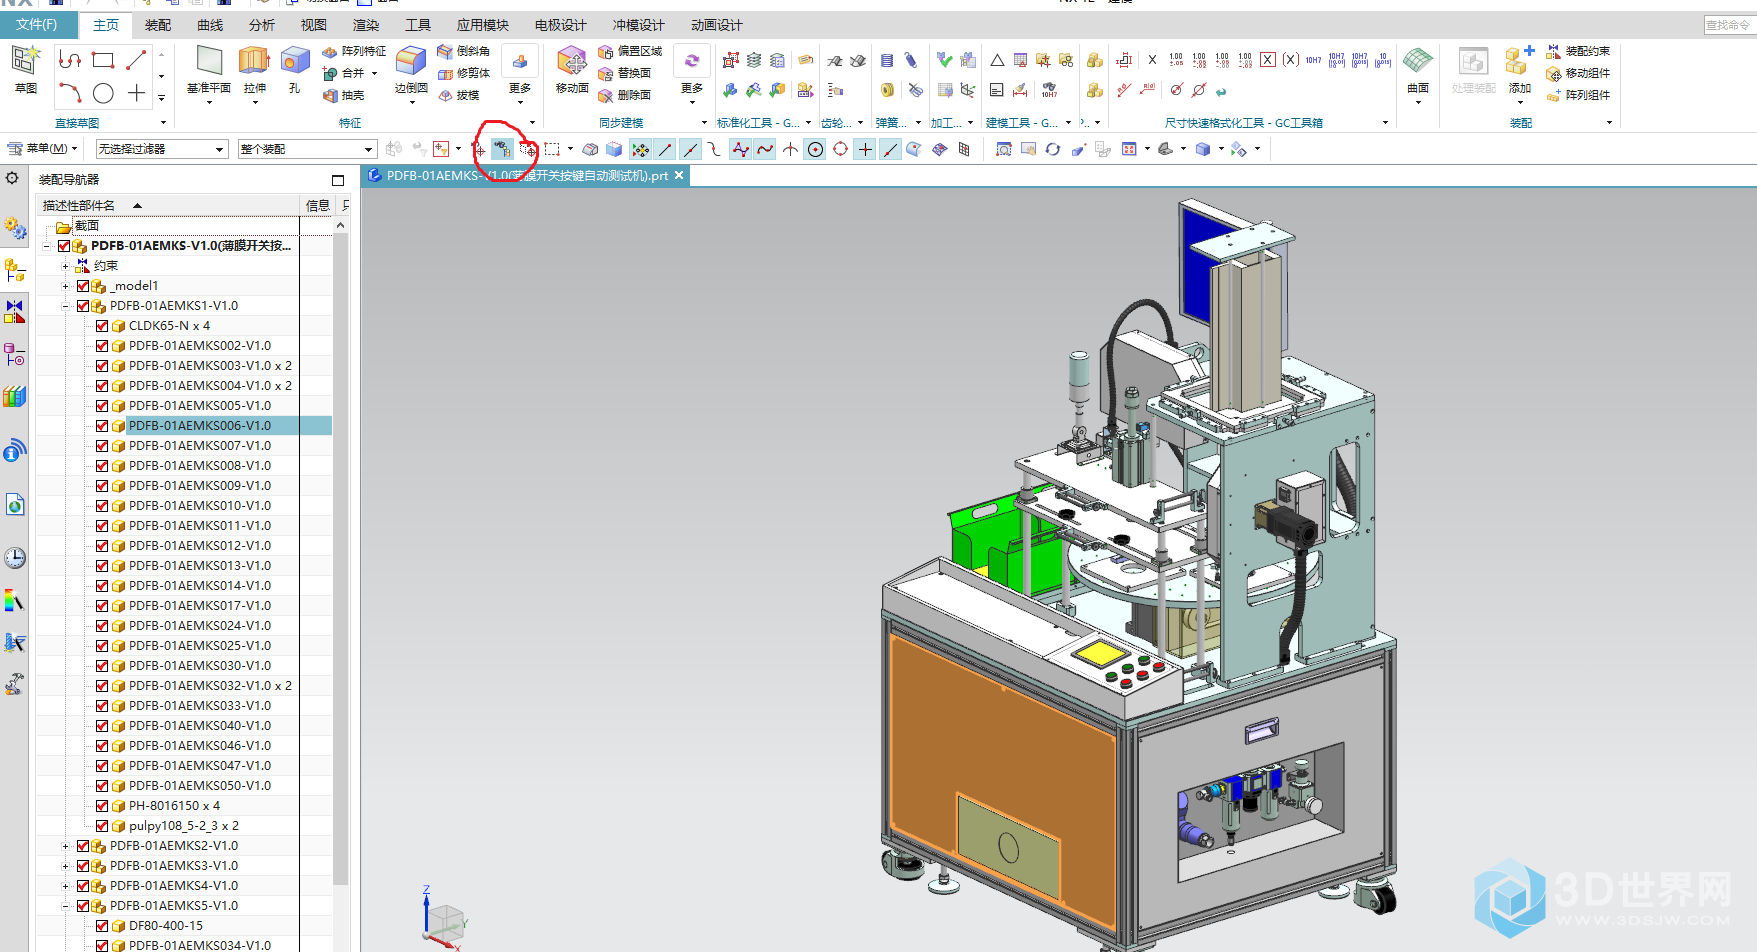Select Move Component (移动组件)
The height and width of the screenshot is (952, 1757).
coord(1578,73)
